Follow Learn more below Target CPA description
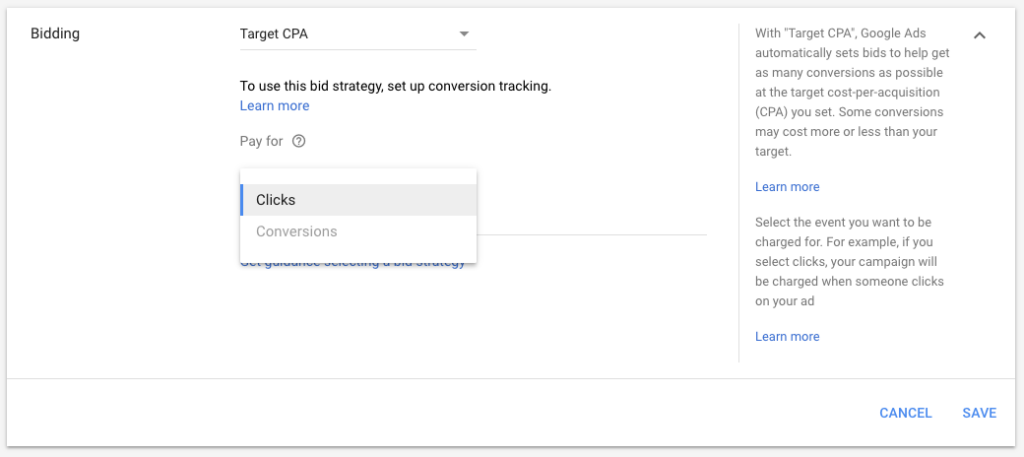Image resolution: width=1024 pixels, height=457 pixels. [787, 187]
